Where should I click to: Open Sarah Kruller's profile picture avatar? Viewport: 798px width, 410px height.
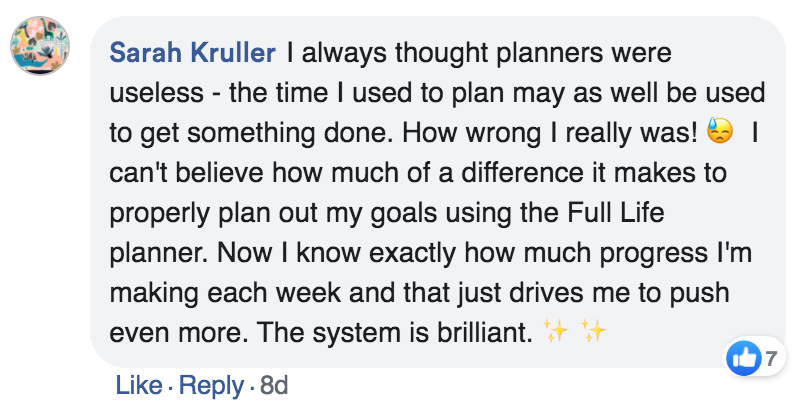[40, 46]
